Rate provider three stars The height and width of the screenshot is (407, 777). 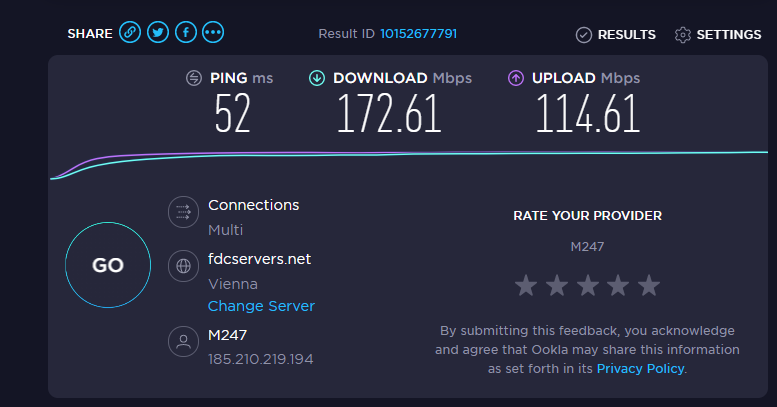pyautogui.click(x=588, y=286)
